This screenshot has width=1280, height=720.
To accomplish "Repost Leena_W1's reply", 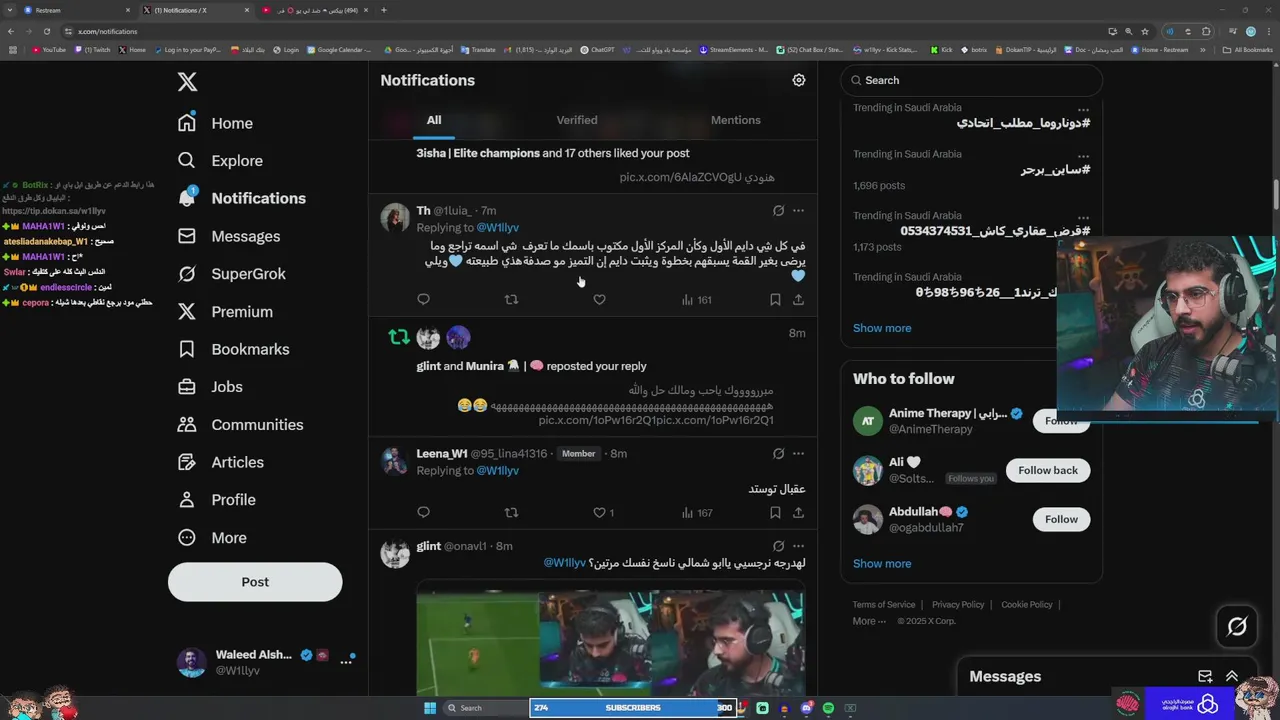I will click(x=511, y=512).
